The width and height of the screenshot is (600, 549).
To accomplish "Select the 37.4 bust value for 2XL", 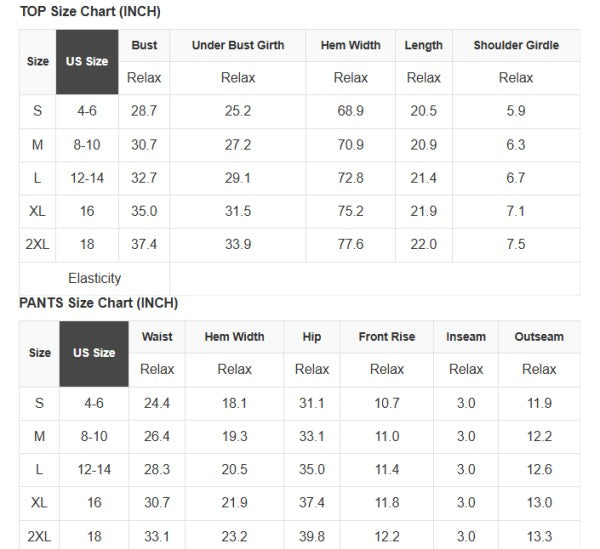I will [144, 245].
